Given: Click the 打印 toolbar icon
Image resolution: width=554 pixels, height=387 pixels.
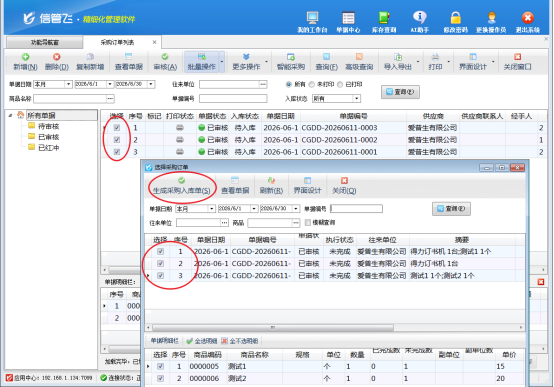Looking at the screenshot, I should click(x=435, y=62).
